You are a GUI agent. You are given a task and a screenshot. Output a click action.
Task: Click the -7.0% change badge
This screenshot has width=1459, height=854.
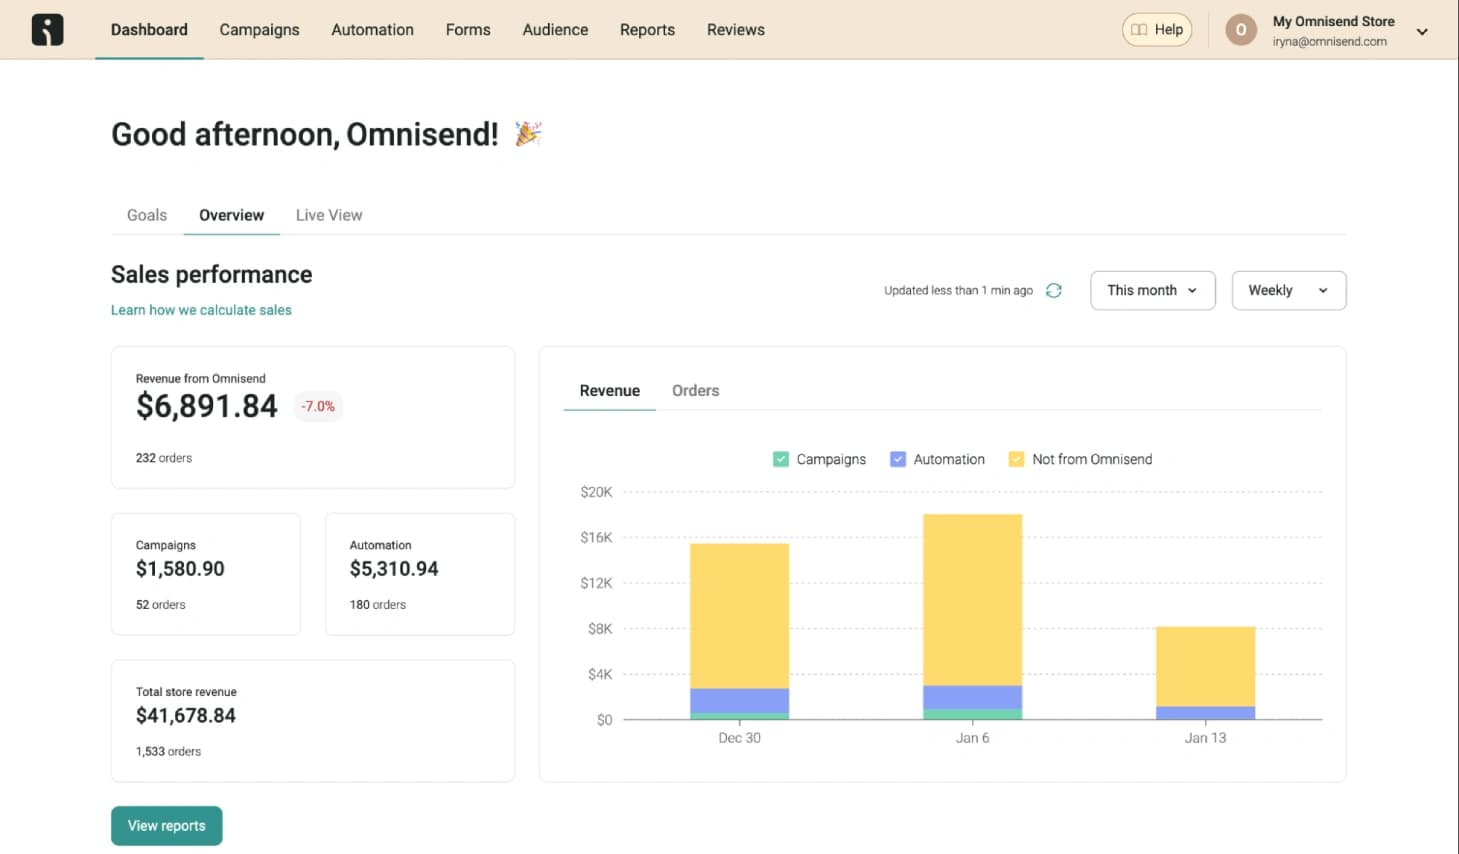pos(318,406)
